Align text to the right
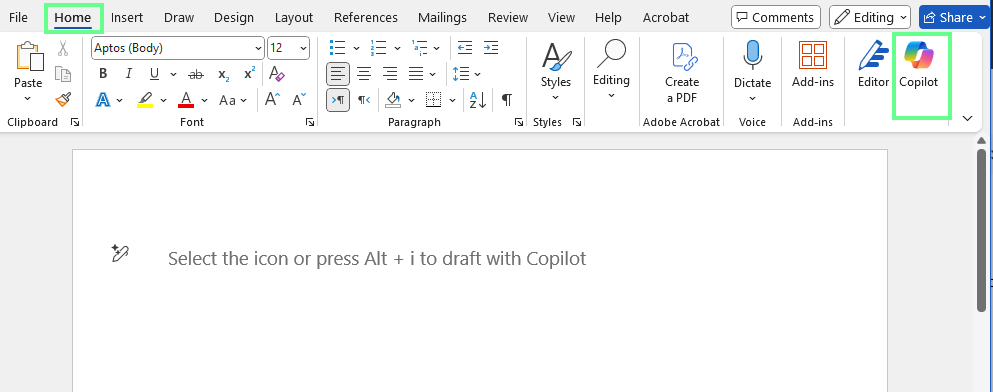The image size is (993, 392). point(390,74)
